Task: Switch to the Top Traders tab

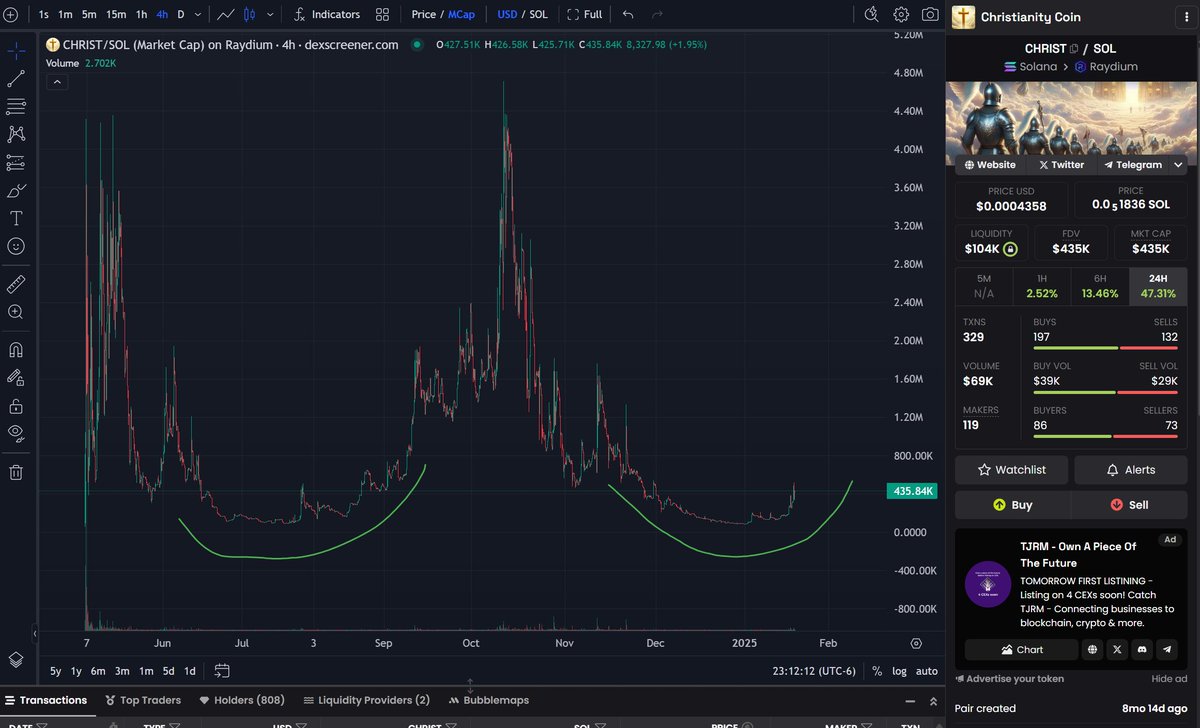Action: coord(142,700)
